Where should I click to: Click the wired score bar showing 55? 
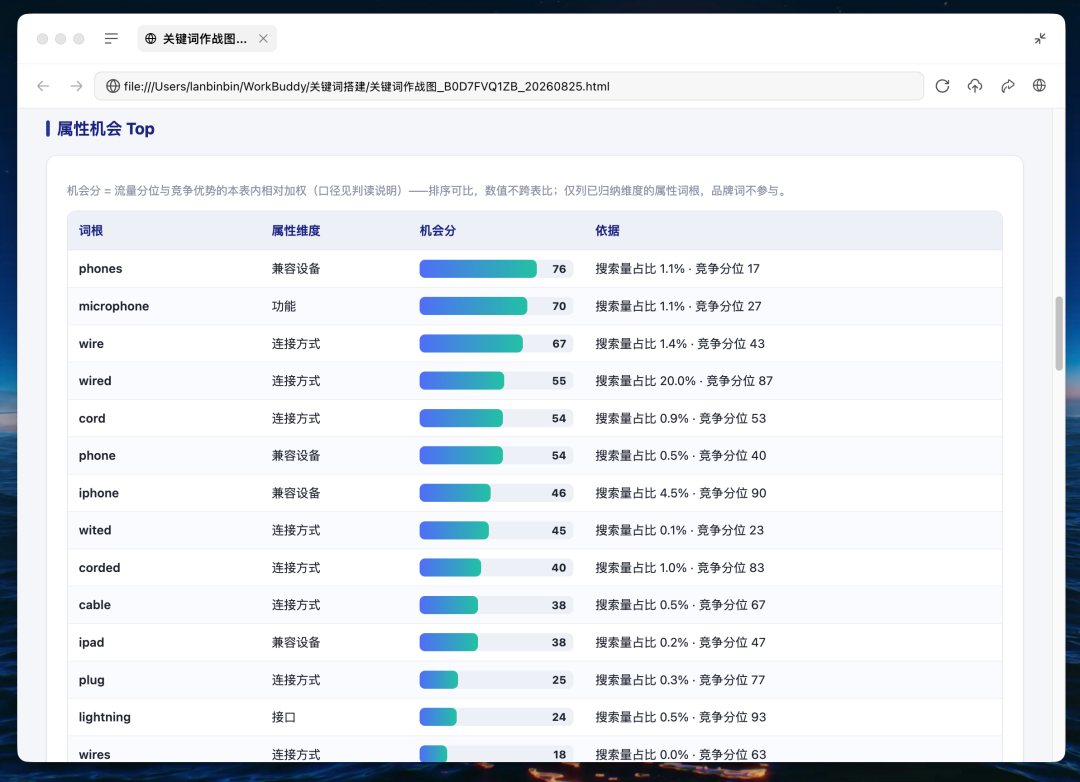[x=496, y=380]
